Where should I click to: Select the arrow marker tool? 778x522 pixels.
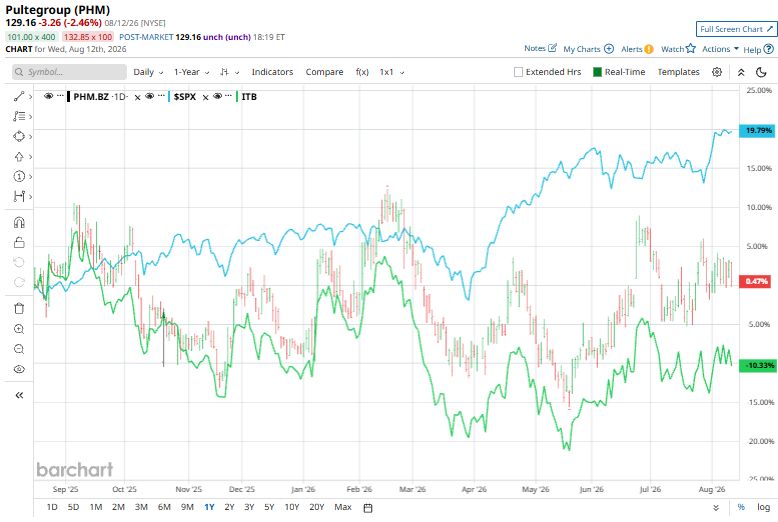click(19, 157)
